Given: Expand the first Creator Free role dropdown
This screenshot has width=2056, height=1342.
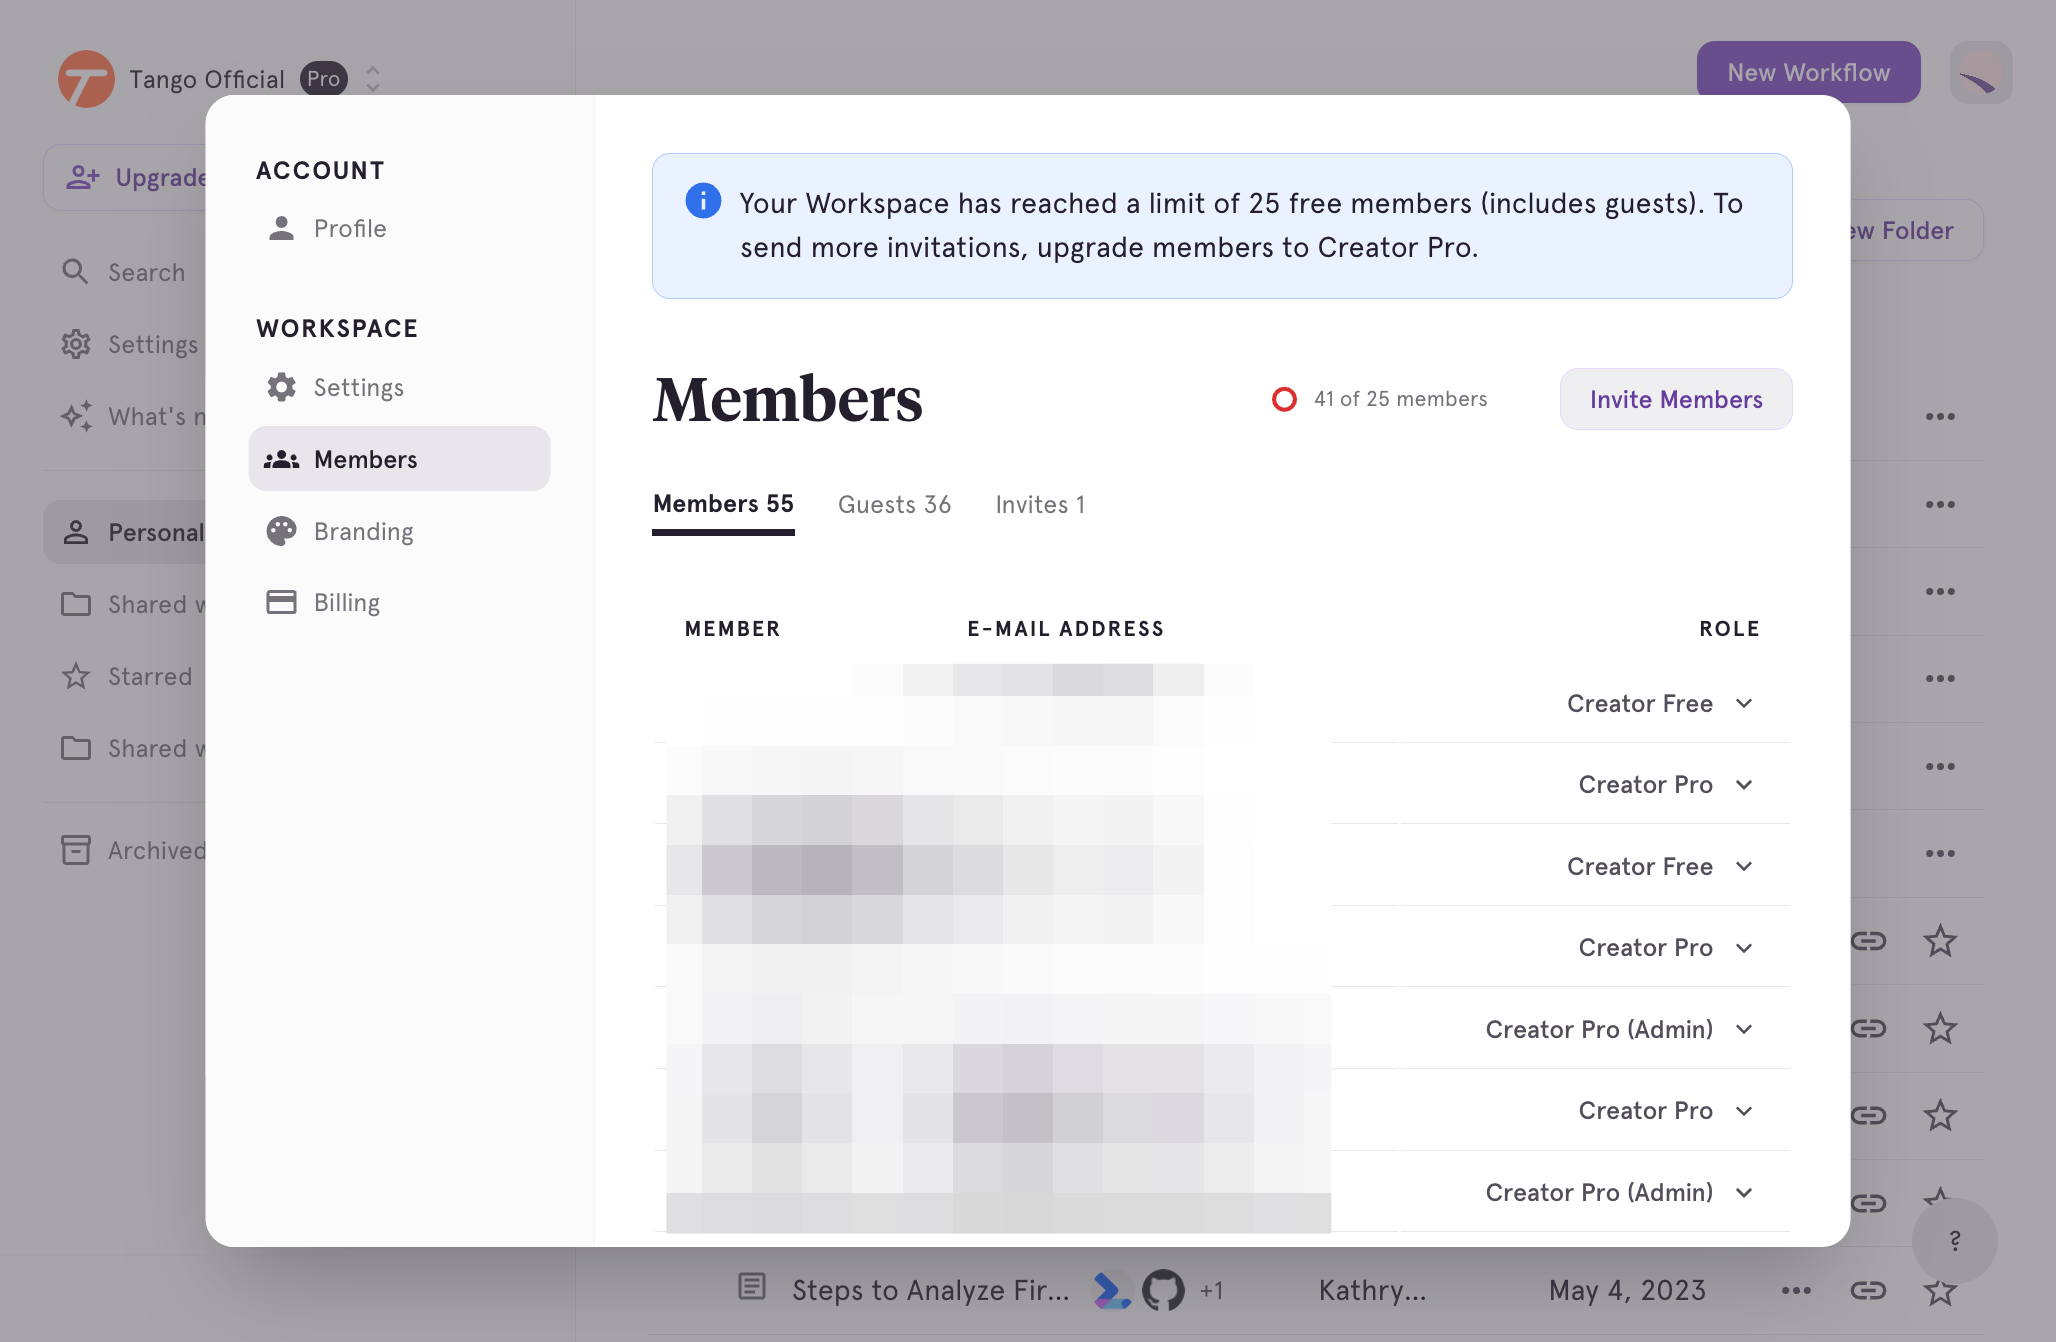Looking at the screenshot, I should coord(1659,703).
